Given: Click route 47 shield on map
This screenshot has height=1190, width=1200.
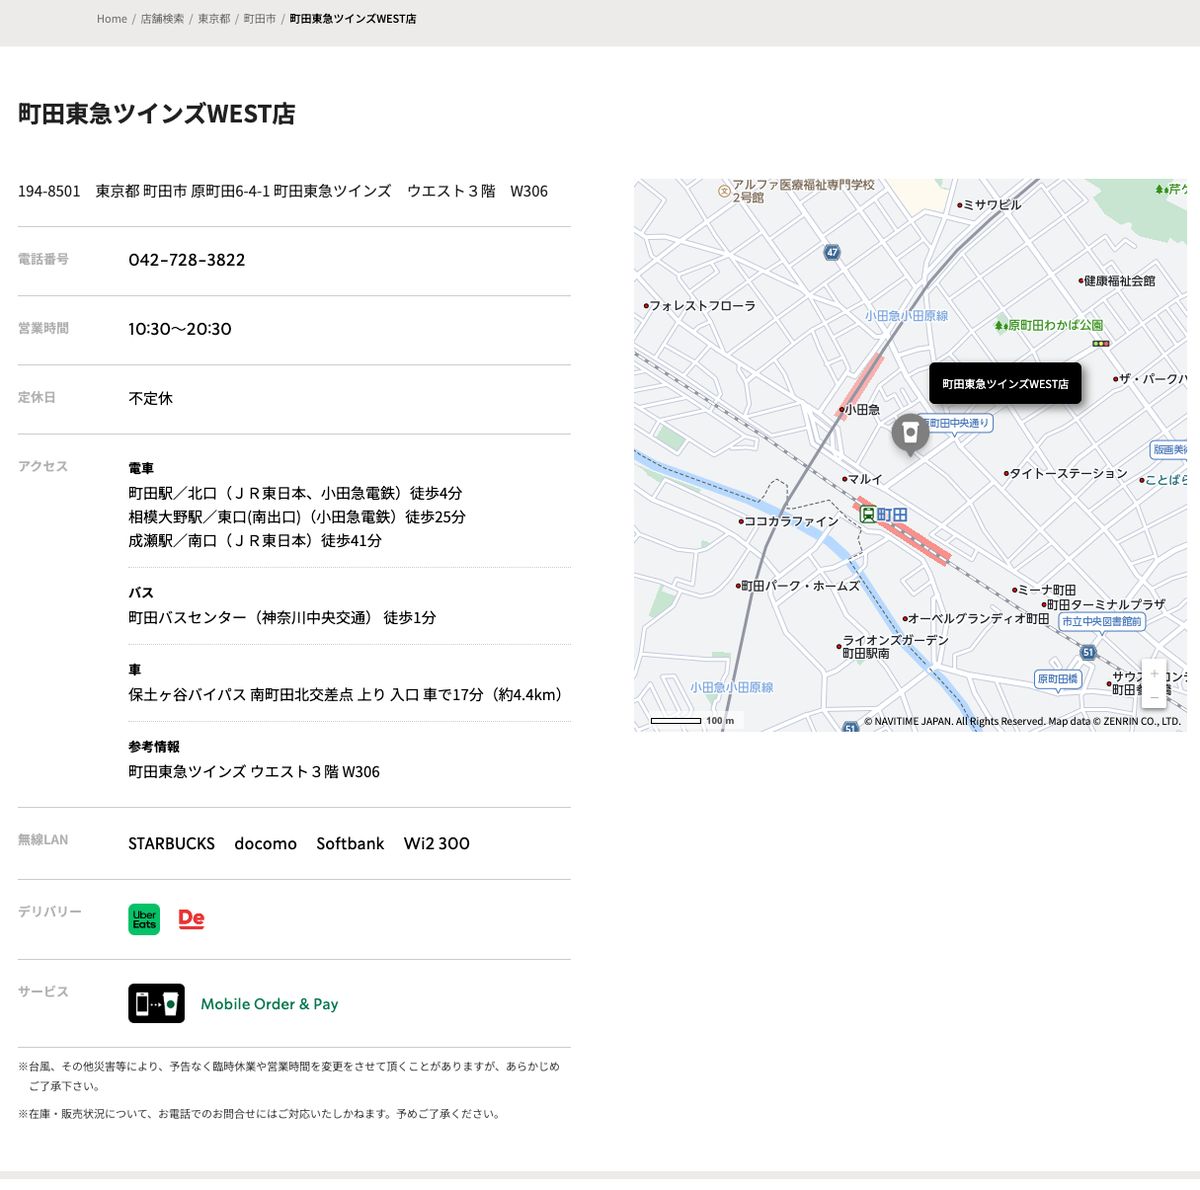Looking at the screenshot, I should [832, 252].
